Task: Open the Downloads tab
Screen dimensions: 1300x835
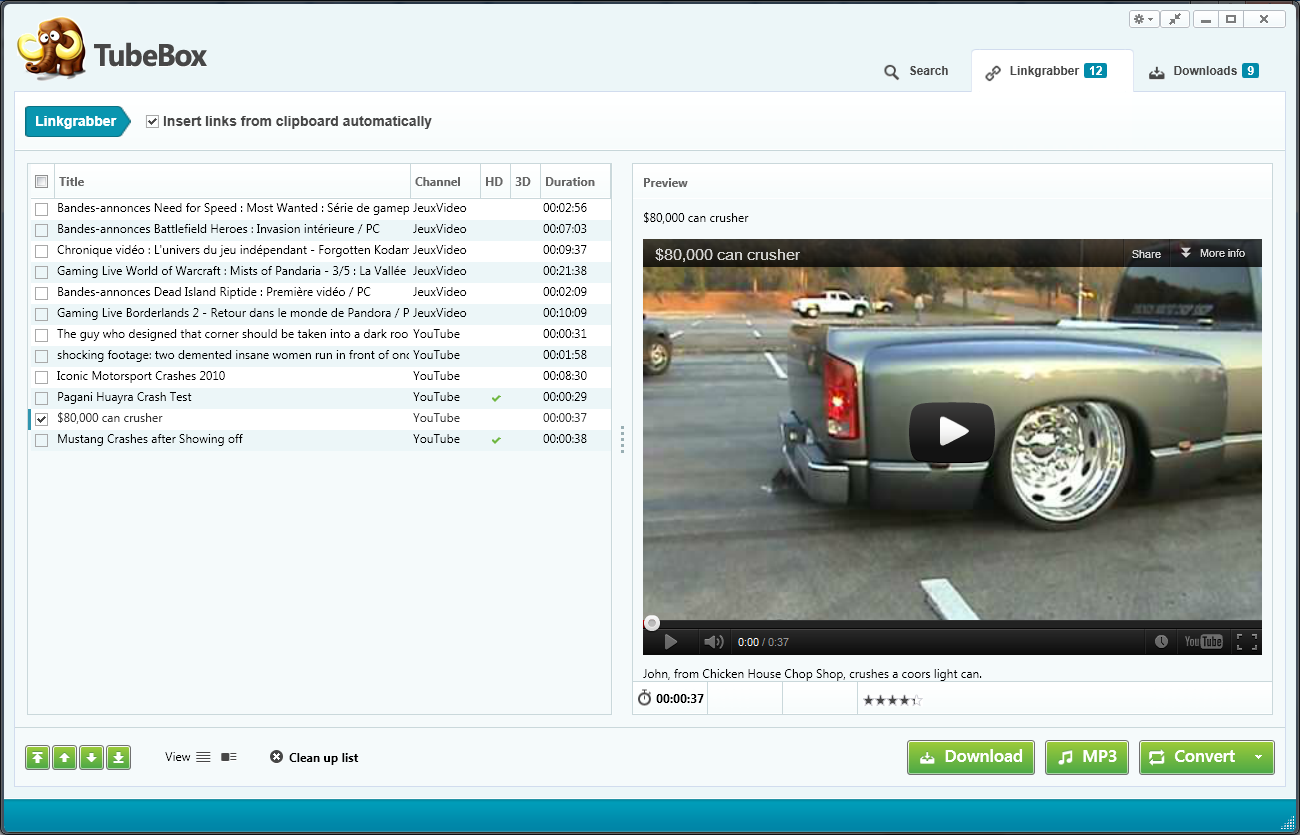Action: pyautogui.click(x=1203, y=71)
